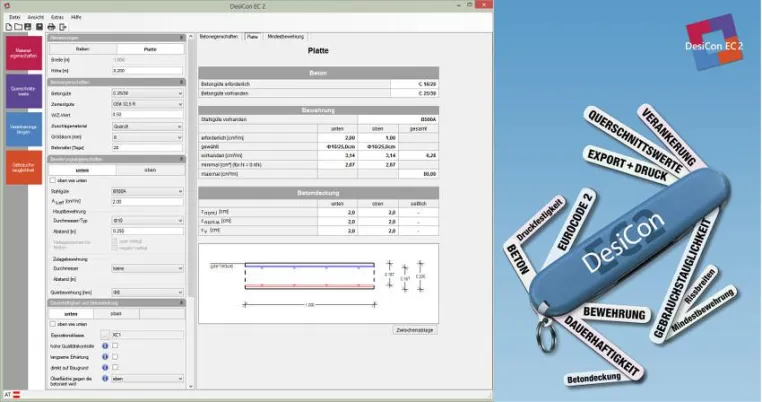Click the Hauptbewehrung Abstand [m] input field
762x402 pixels.
pos(147,231)
